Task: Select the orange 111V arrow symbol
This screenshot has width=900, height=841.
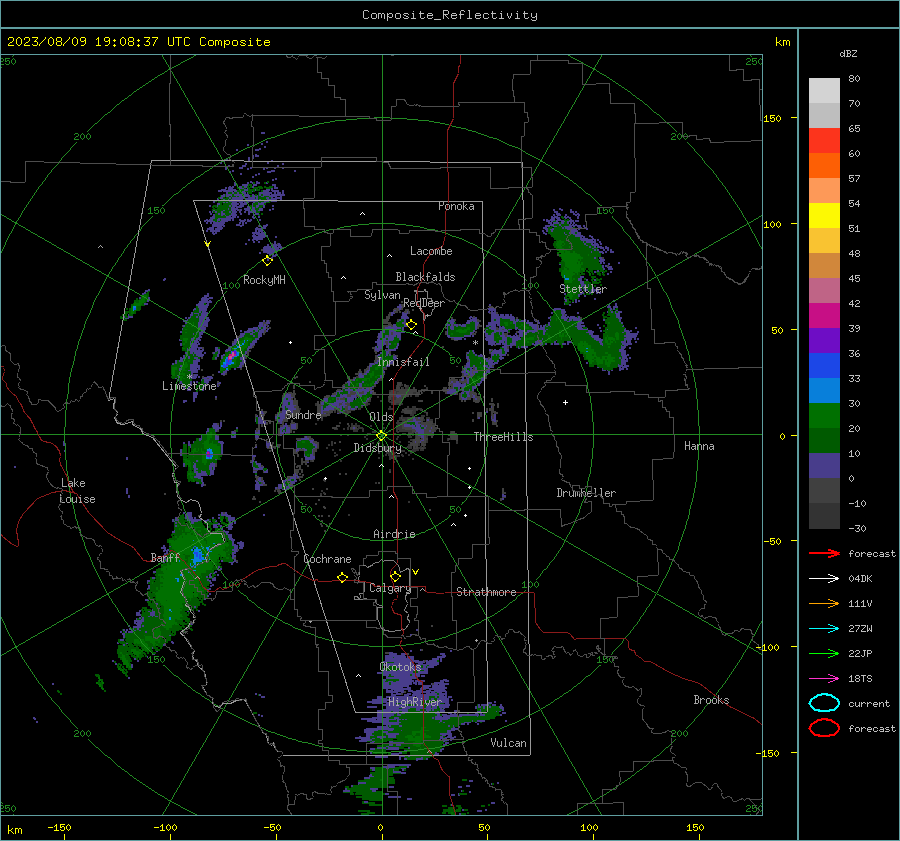Action: pyautogui.click(x=824, y=603)
